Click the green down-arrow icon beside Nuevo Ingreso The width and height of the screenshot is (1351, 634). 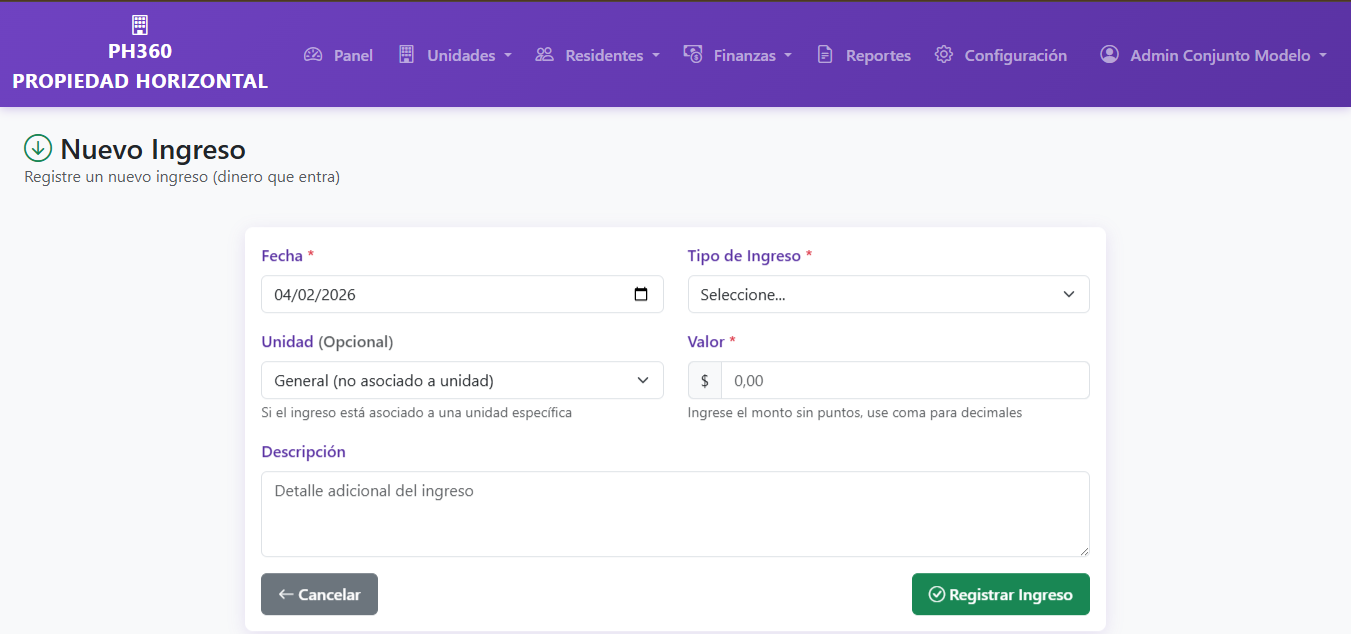(38, 149)
